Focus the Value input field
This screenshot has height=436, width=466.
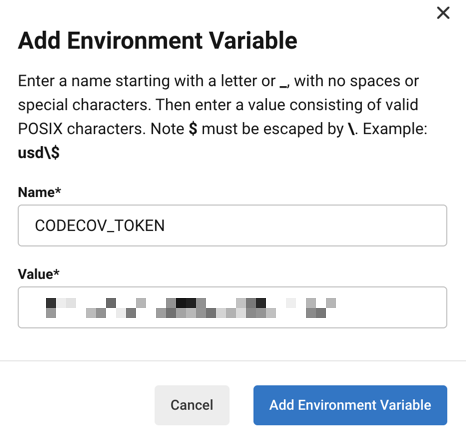pyautogui.click(x=232, y=307)
